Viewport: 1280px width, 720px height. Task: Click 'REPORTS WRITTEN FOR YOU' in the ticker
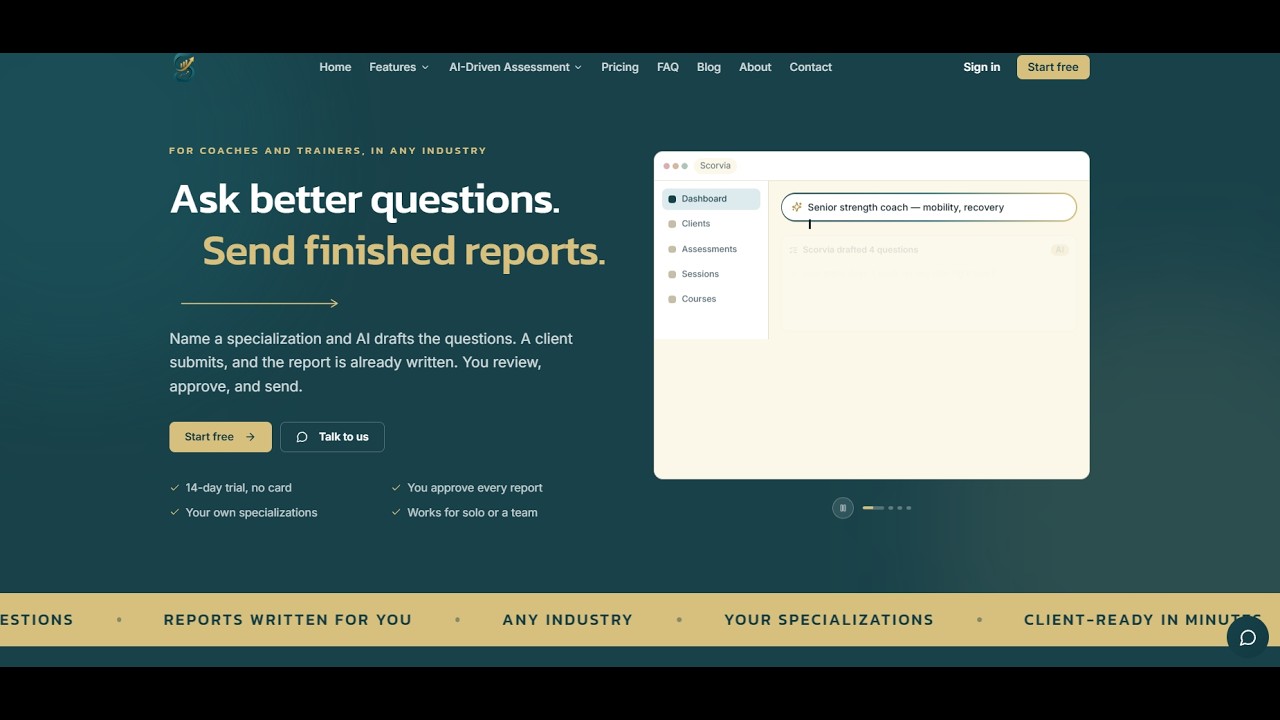click(x=288, y=620)
